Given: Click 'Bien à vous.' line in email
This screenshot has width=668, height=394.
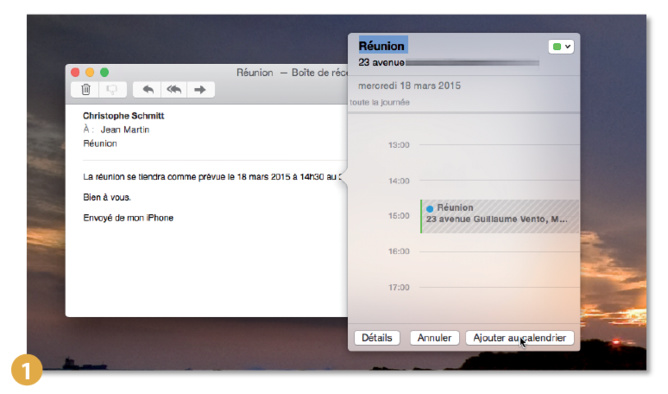Looking at the screenshot, I should pyautogui.click(x=107, y=197).
